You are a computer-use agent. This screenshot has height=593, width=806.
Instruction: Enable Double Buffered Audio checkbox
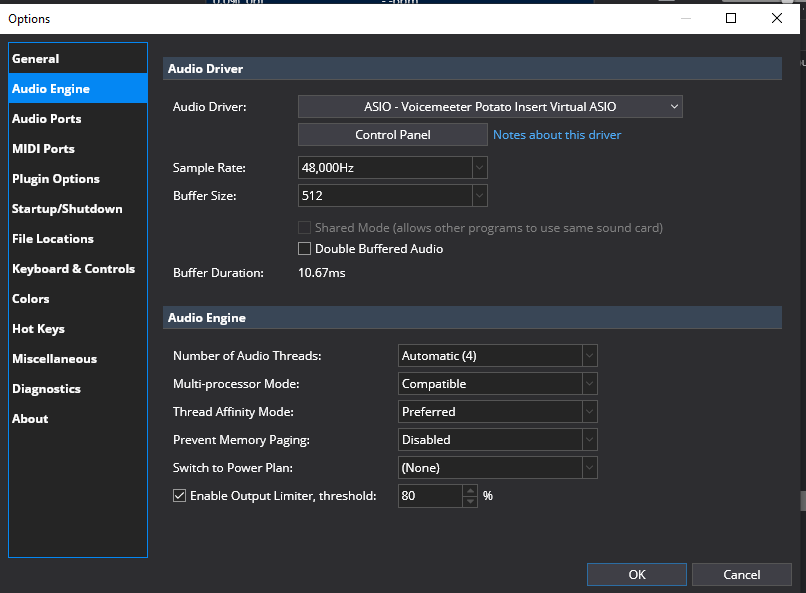pyautogui.click(x=305, y=249)
